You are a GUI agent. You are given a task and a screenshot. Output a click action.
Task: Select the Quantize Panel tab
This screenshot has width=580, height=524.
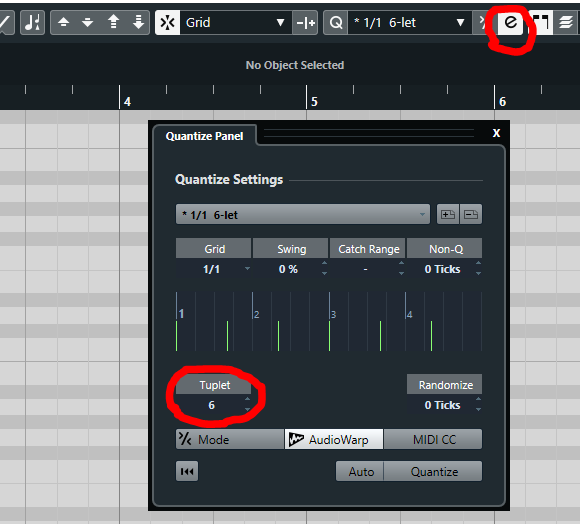(x=204, y=136)
